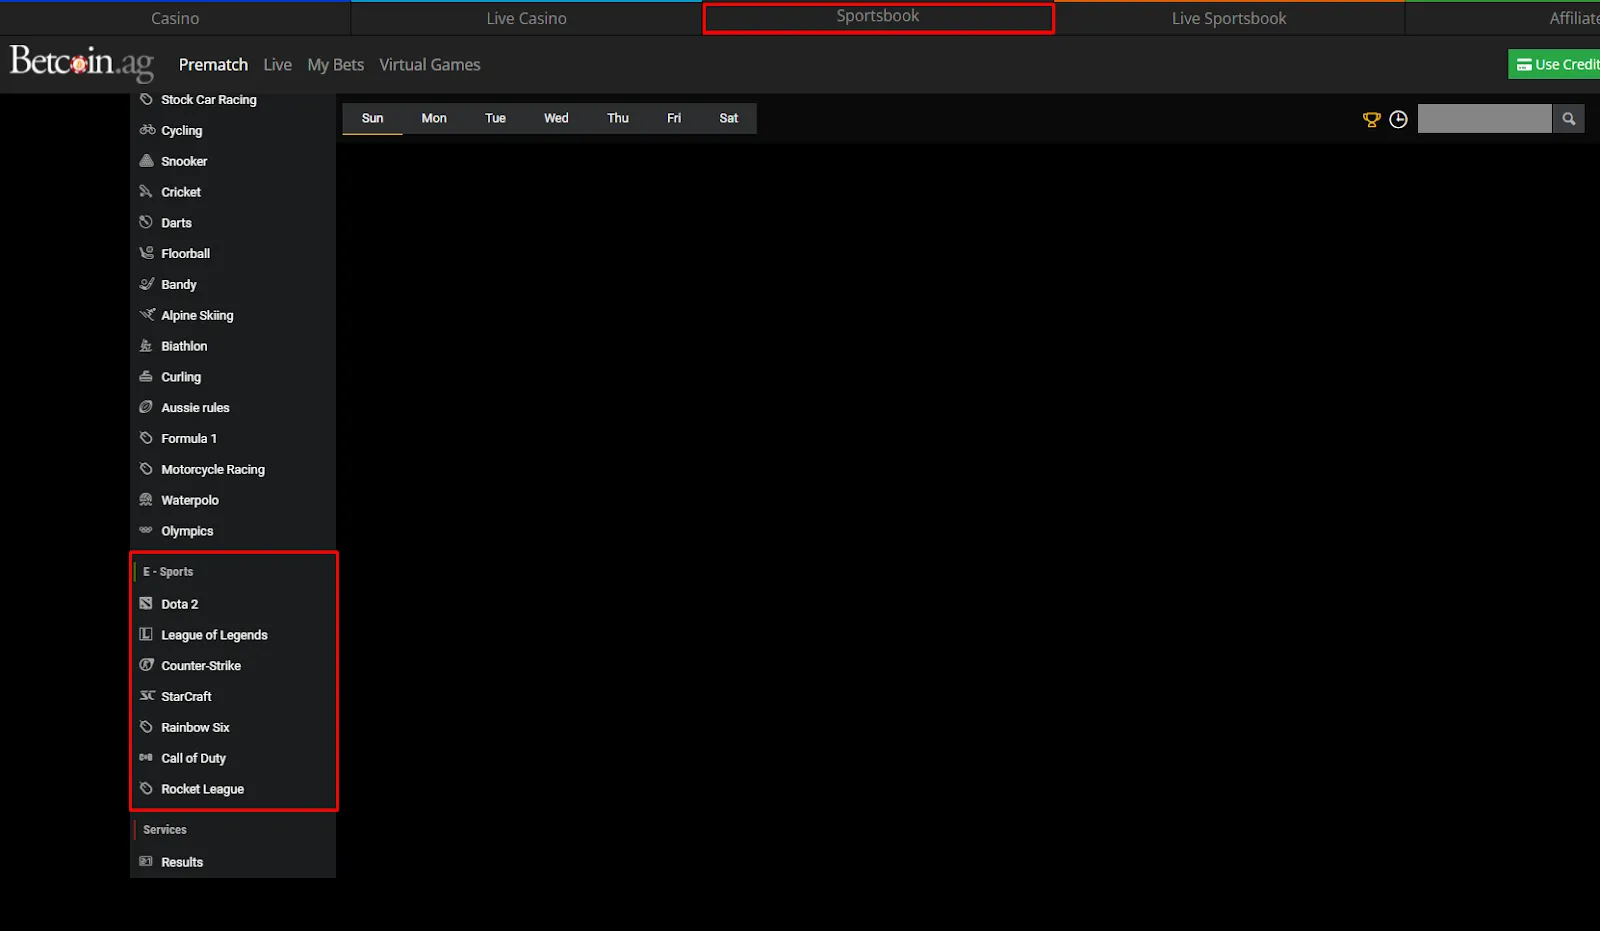The width and height of the screenshot is (1600, 931).
Task: Click the Betcoin.ag logo
Action: pyautogui.click(x=82, y=62)
